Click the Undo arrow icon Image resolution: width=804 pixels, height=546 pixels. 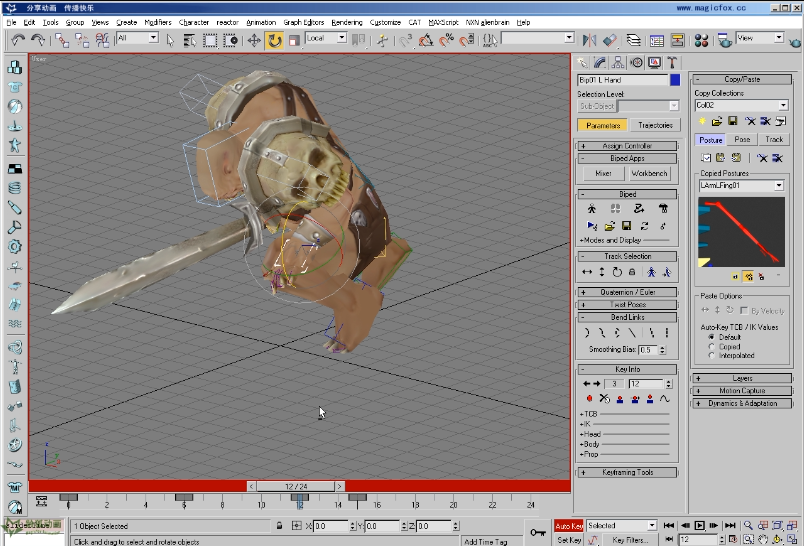pyautogui.click(x=18, y=39)
